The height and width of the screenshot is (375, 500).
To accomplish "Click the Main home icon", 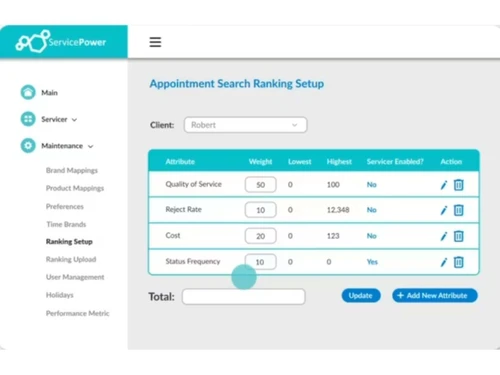I will tap(28, 92).
